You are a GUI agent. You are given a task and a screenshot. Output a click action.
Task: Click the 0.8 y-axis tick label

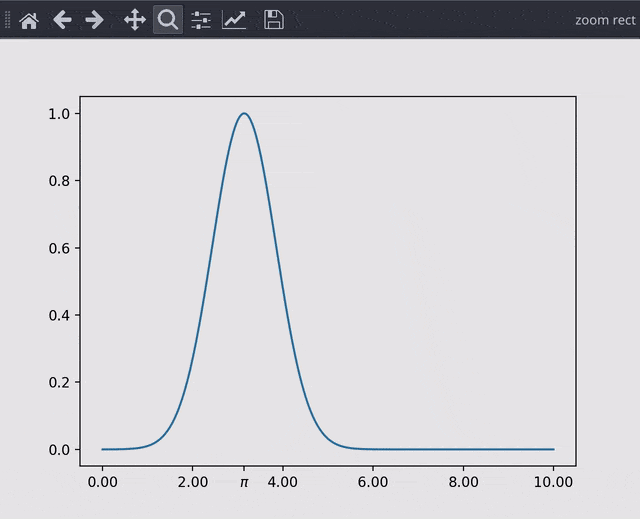click(x=59, y=181)
